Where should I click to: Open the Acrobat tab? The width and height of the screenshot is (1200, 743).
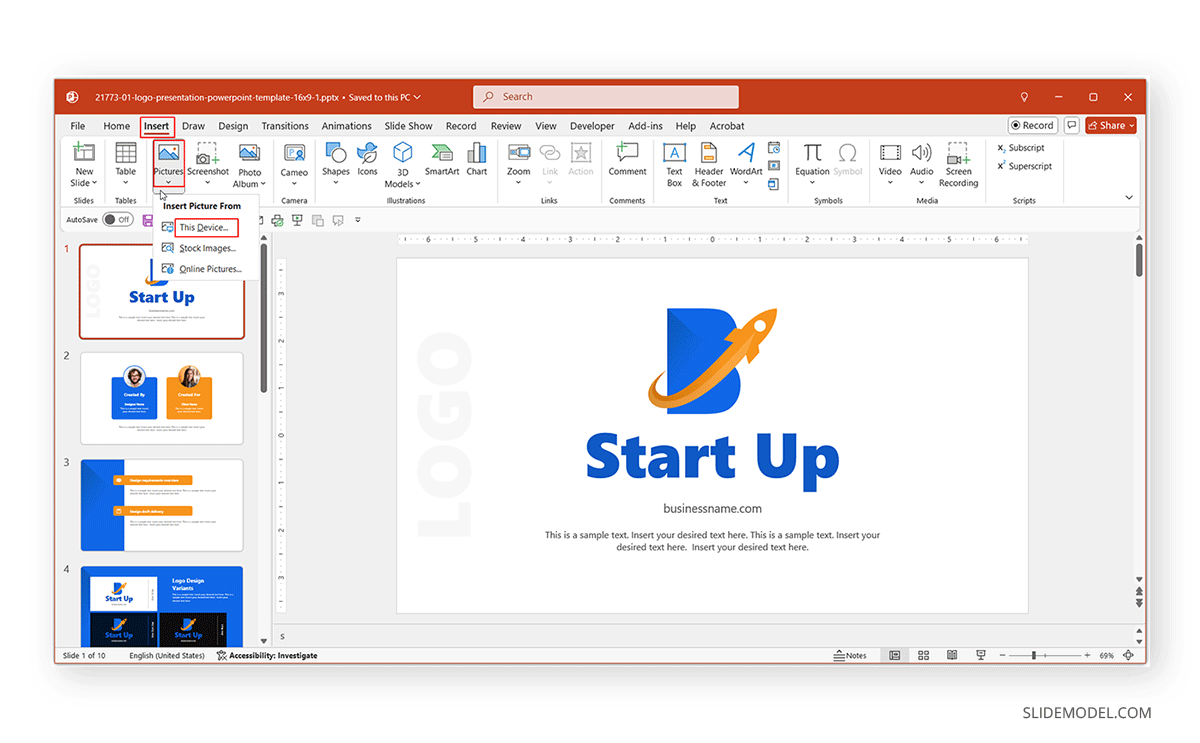click(727, 126)
